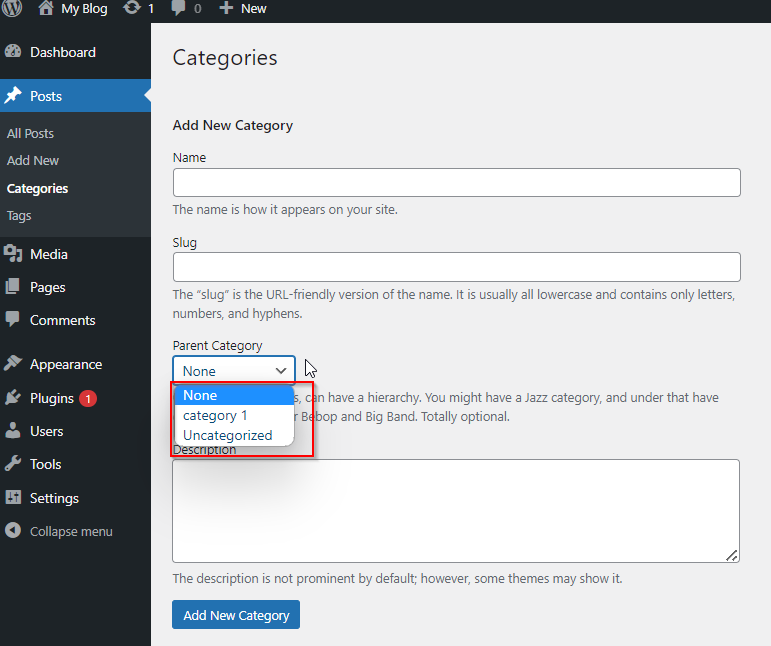Open the Parent Category dropdown chevron
Image resolution: width=771 pixels, height=646 pixels.
pos(281,371)
